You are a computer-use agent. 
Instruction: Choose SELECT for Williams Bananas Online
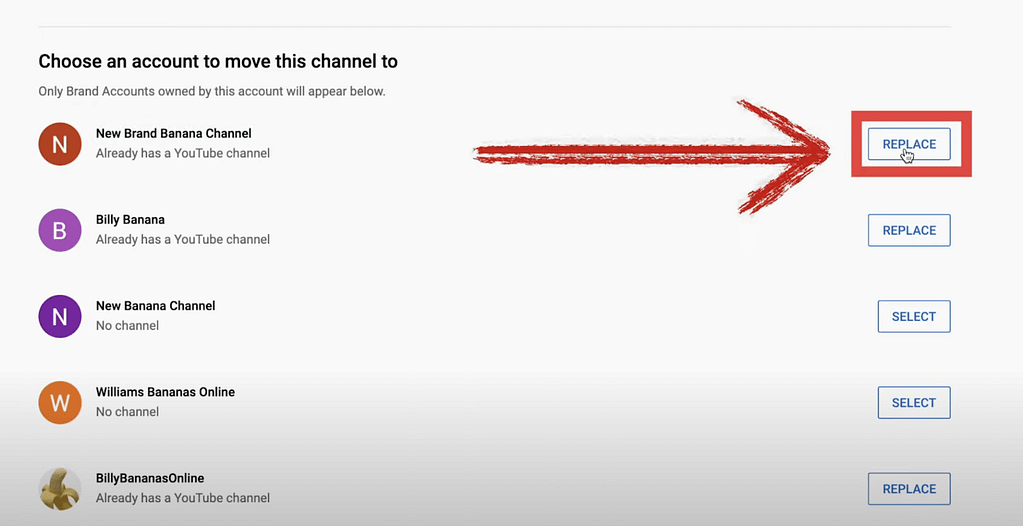click(x=913, y=403)
